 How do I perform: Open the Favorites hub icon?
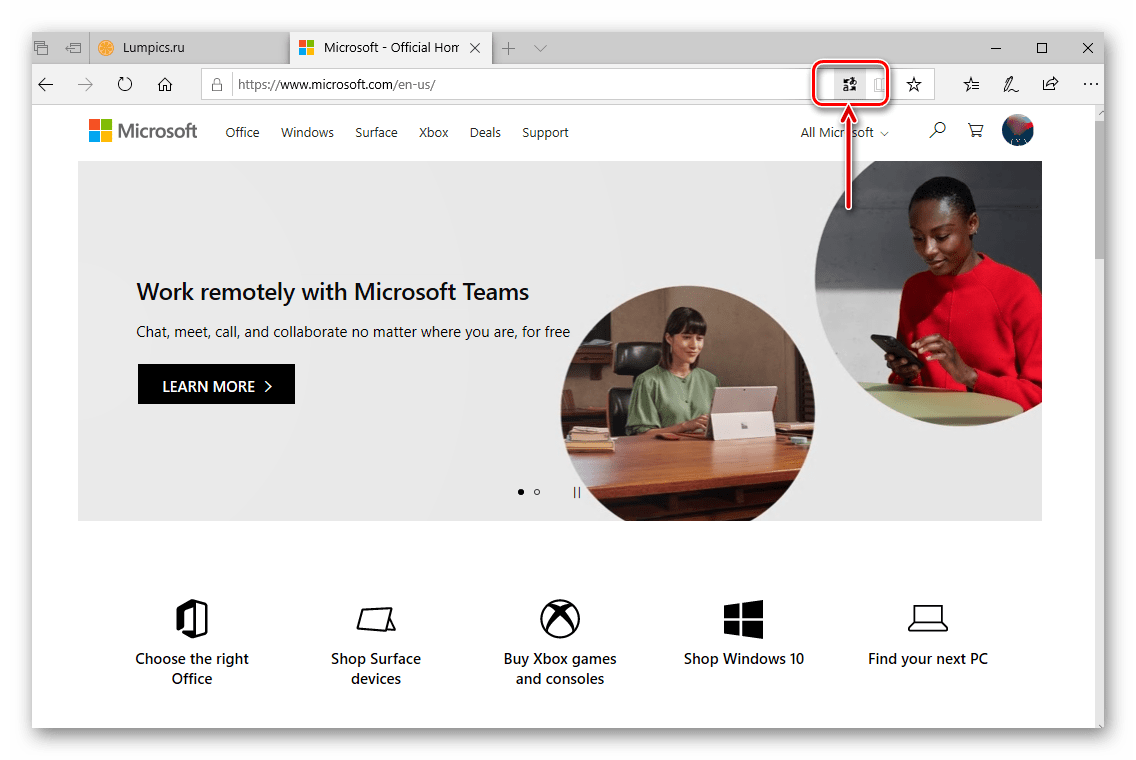[x=971, y=85]
